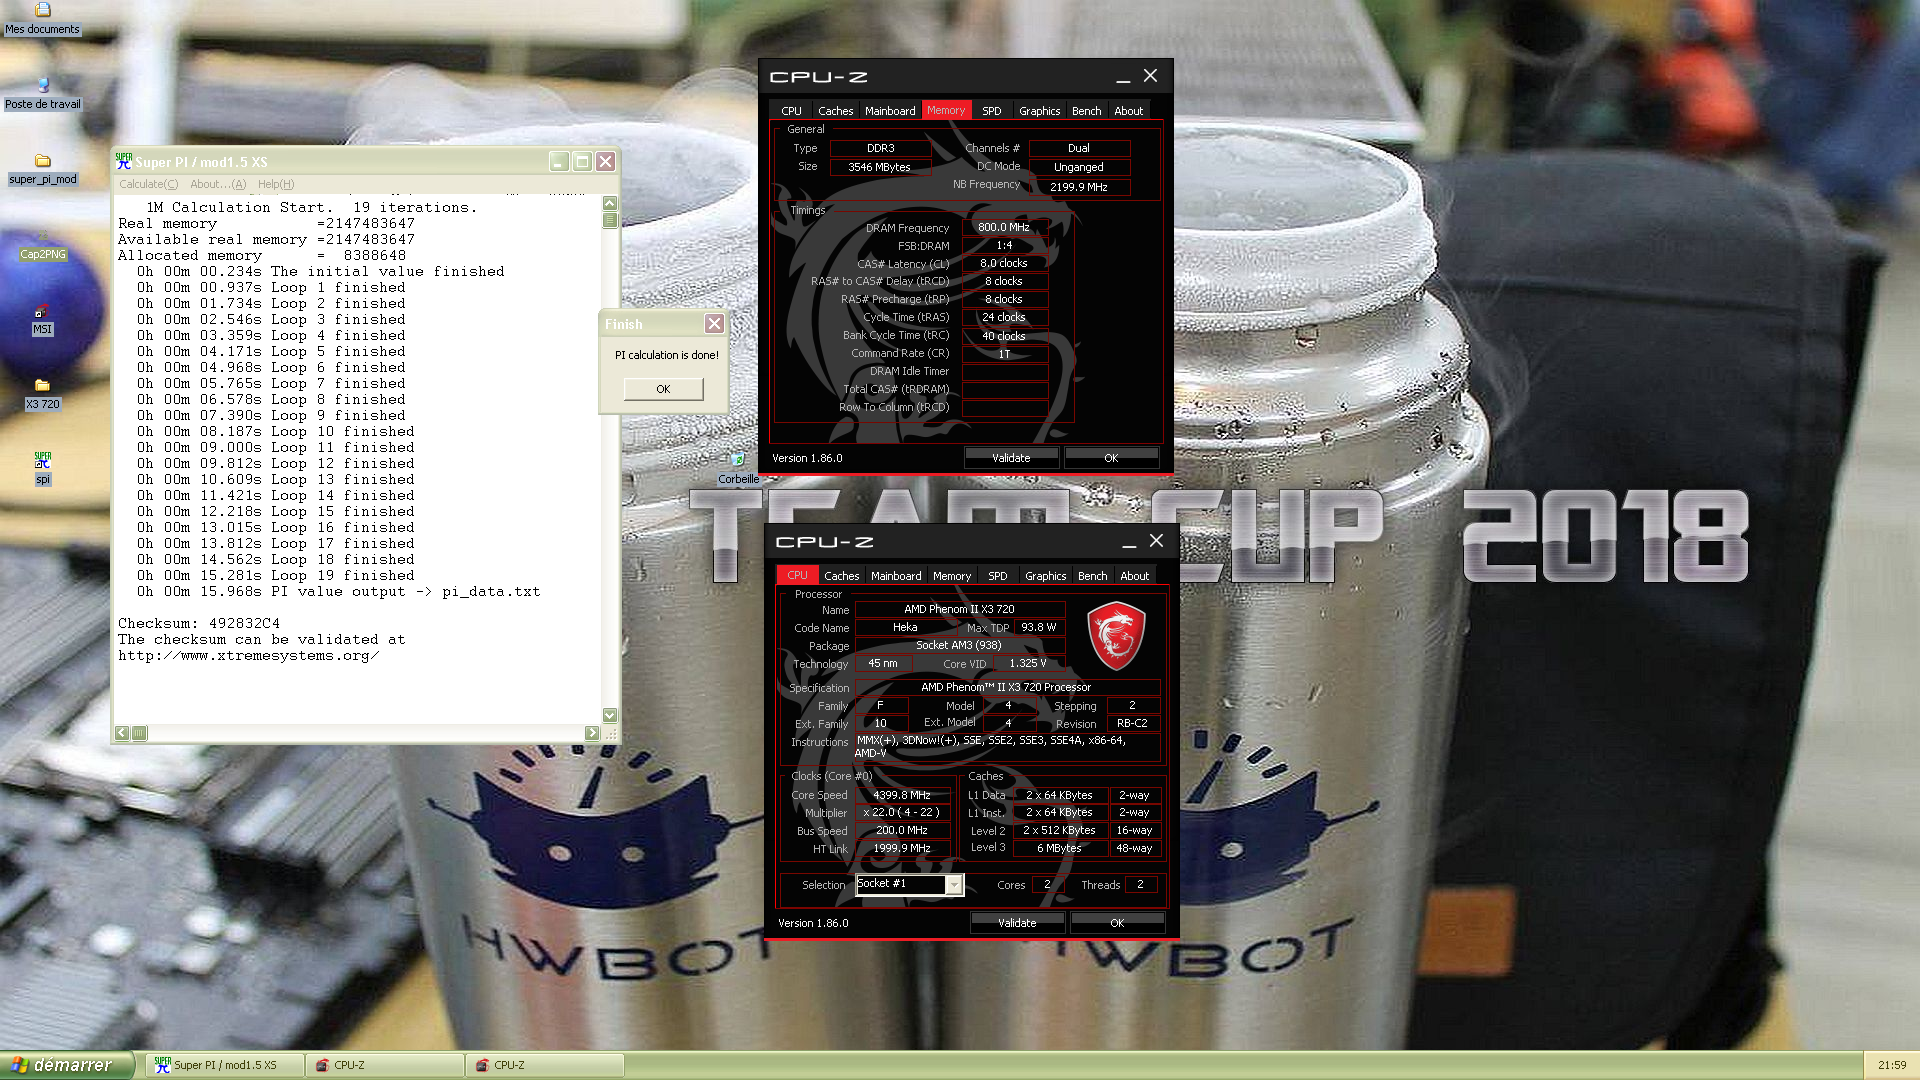Click Super PI scrollbar down arrow
The height and width of the screenshot is (1080, 1920).
610,715
